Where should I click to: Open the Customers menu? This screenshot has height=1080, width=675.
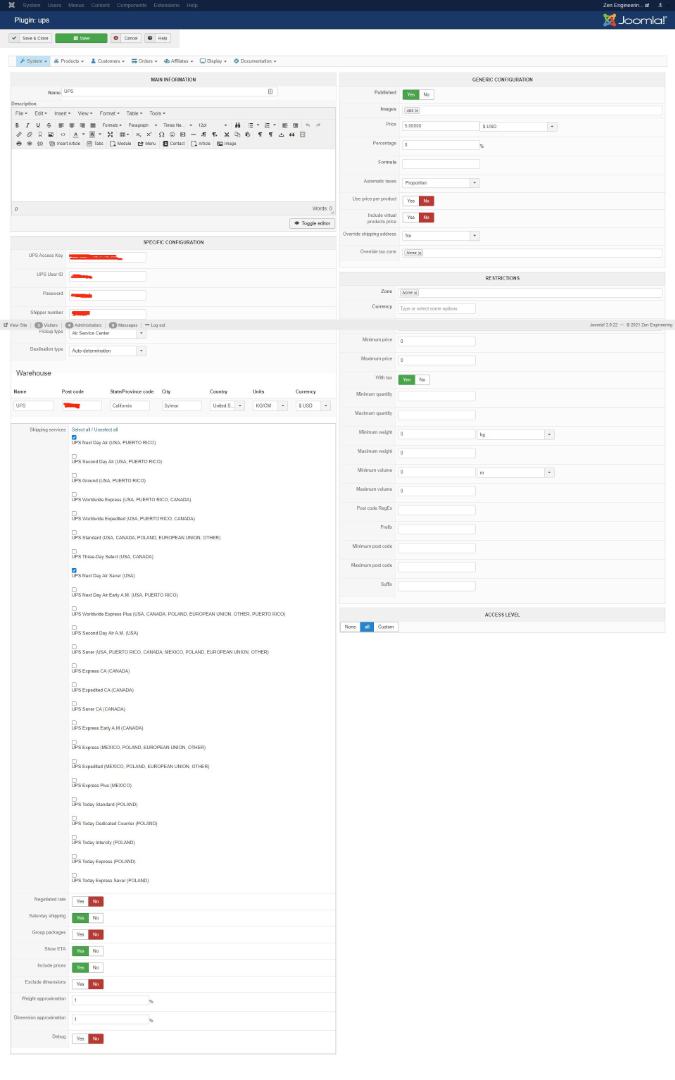pos(108,61)
